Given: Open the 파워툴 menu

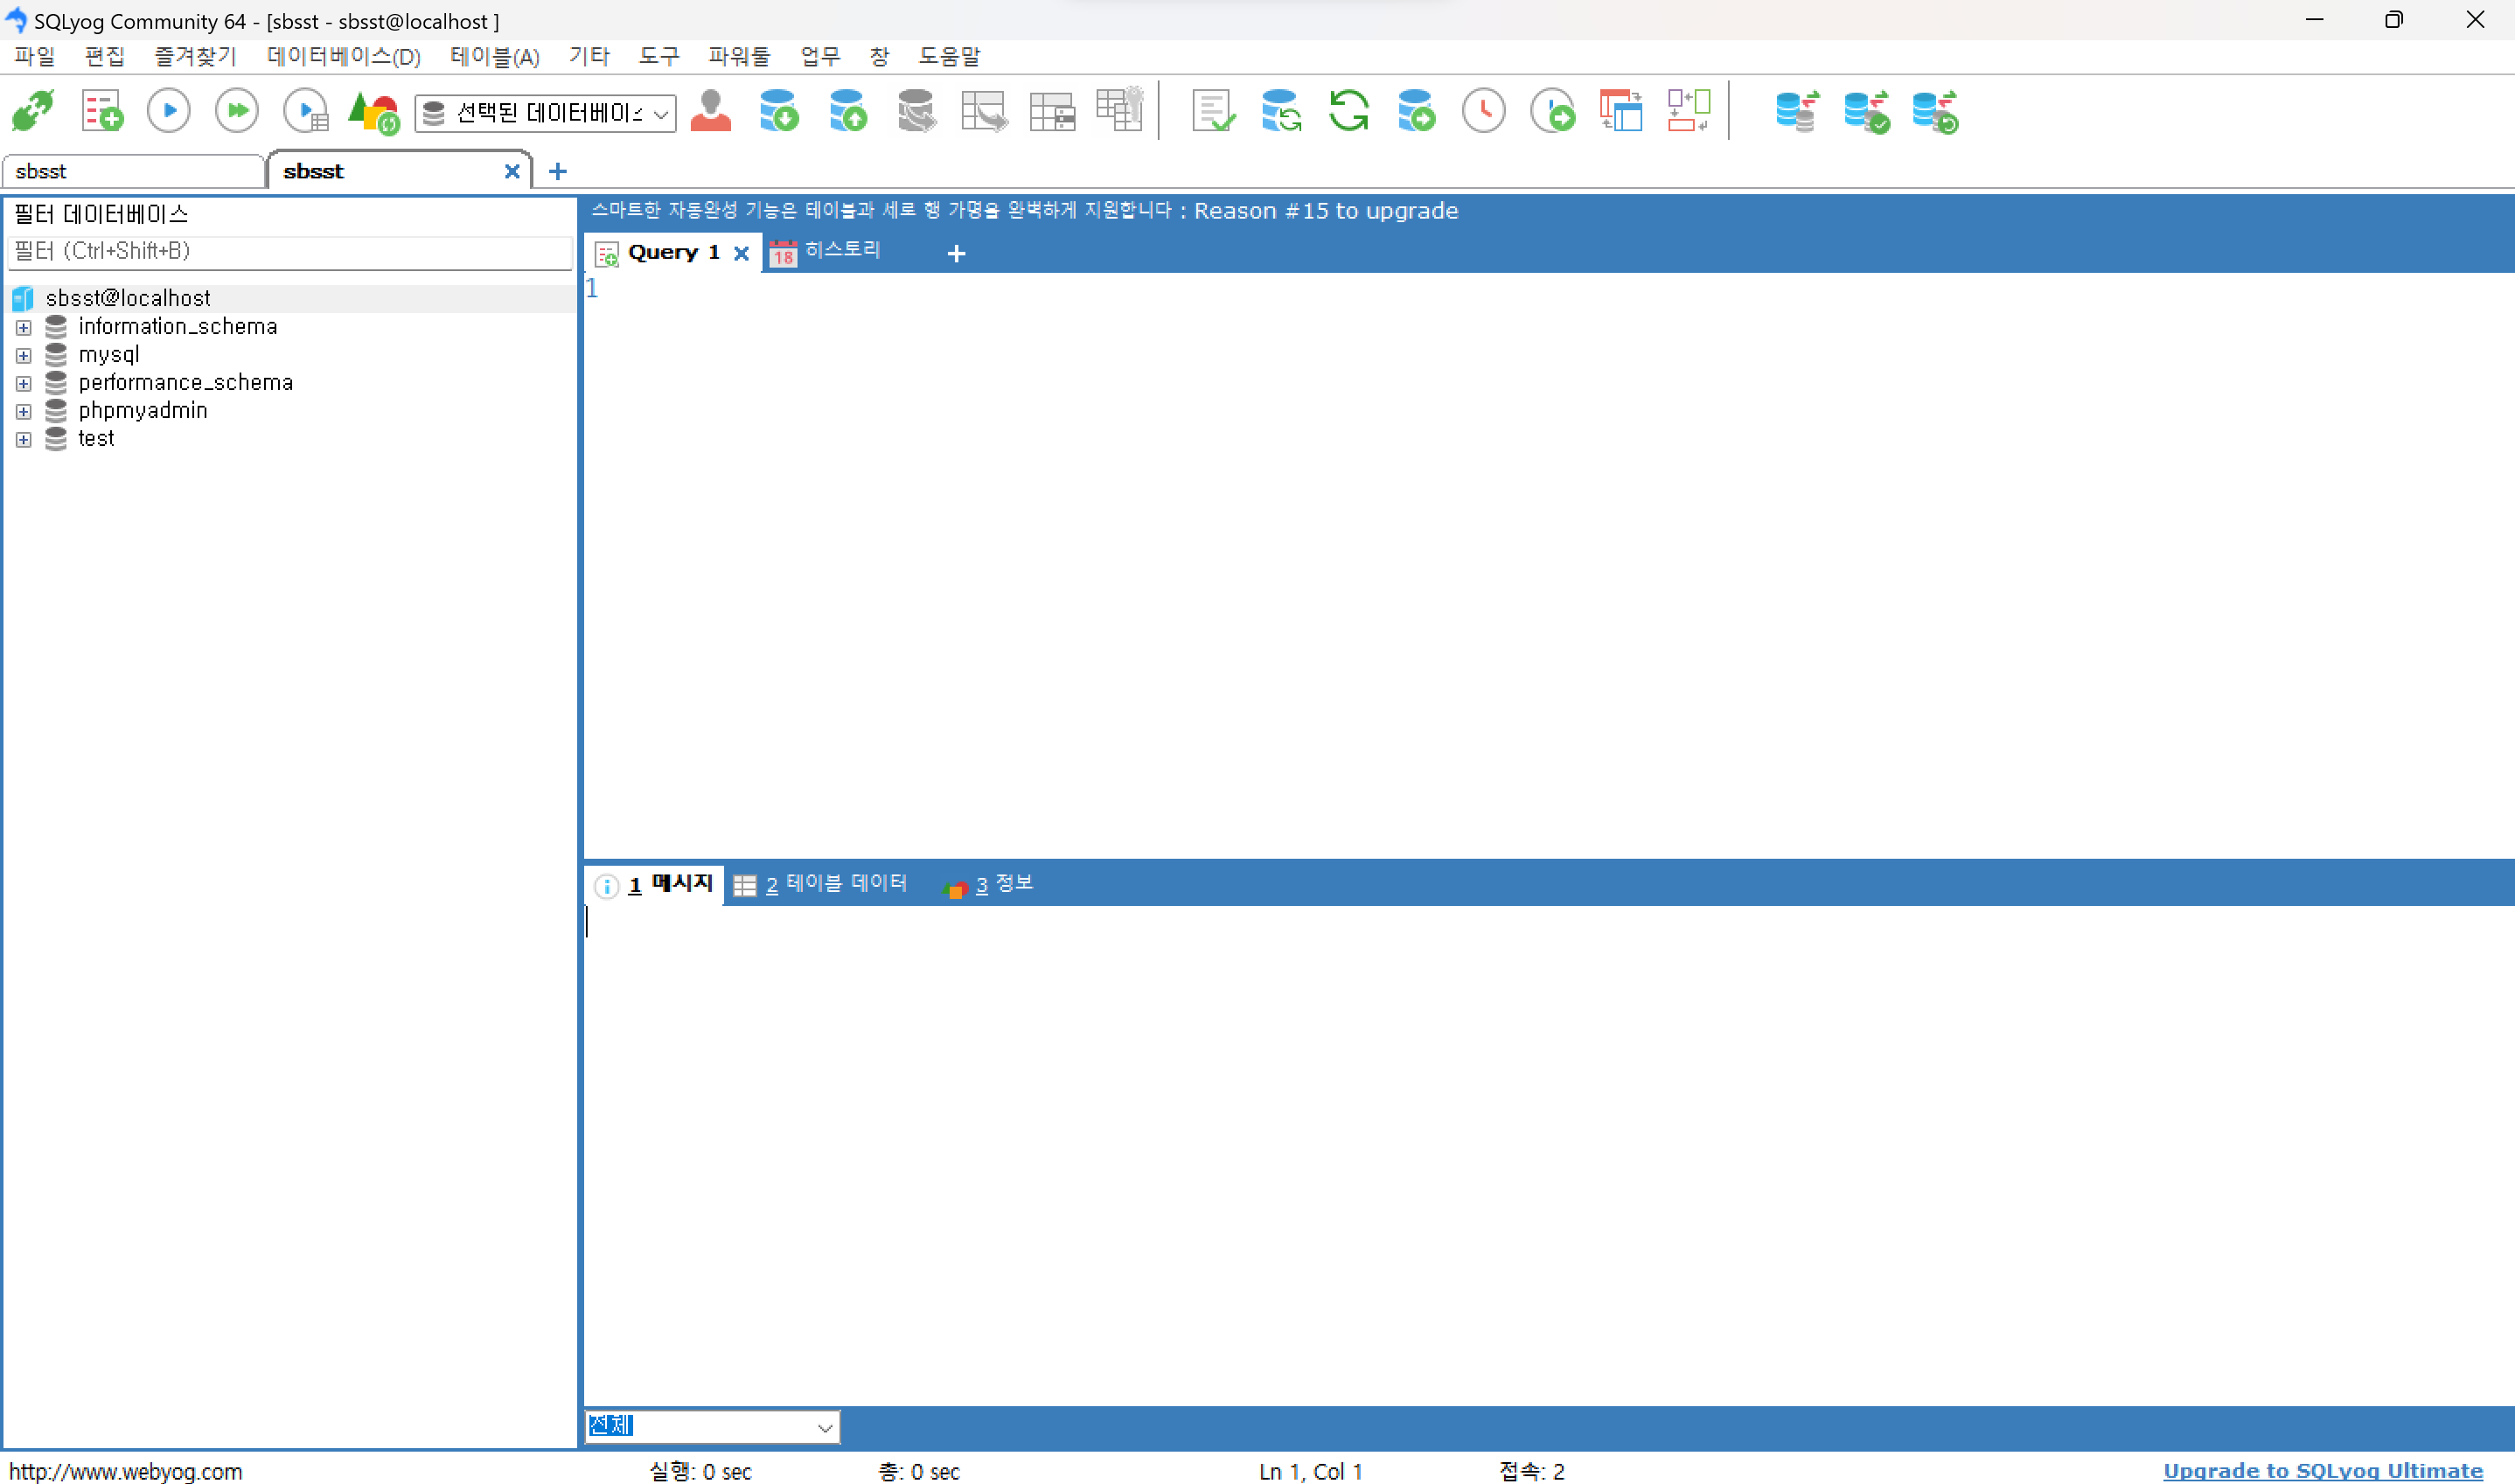Looking at the screenshot, I should coord(739,57).
